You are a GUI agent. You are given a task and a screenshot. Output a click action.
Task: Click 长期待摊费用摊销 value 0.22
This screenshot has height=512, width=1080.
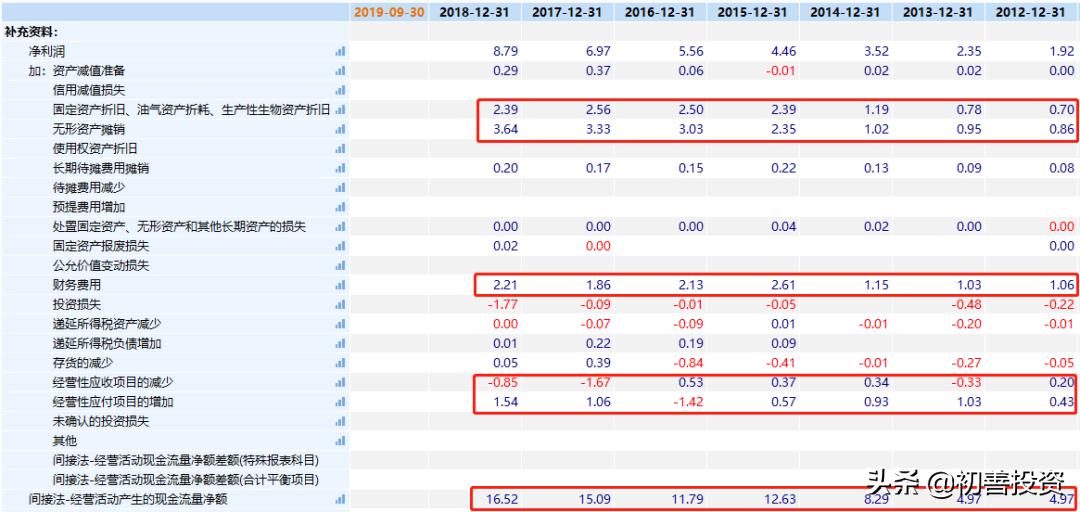784,167
